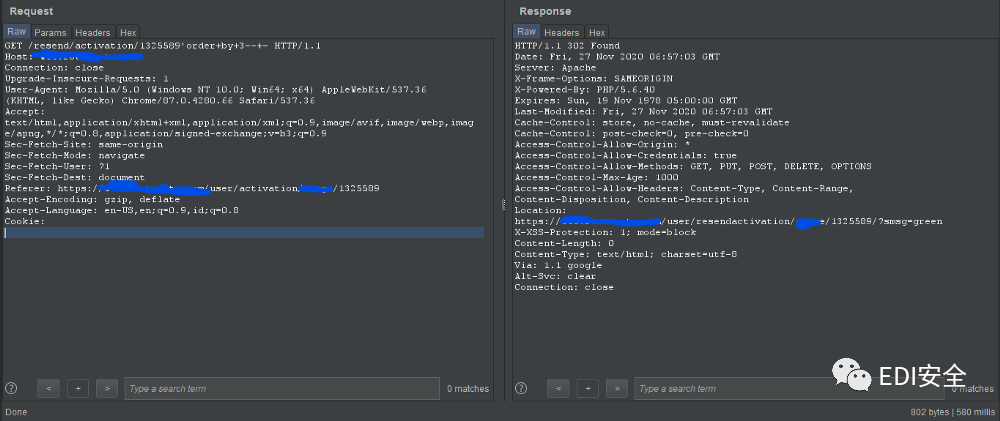The width and height of the screenshot is (1000, 421).
Task: Switch to the Response Hex tab
Action: coord(597,32)
